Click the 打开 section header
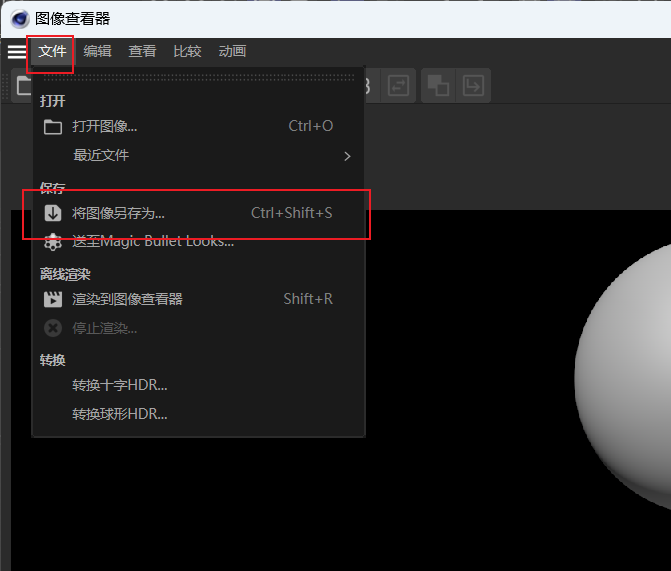The width and height of the screenshot is (671, 571). (52, 101)
